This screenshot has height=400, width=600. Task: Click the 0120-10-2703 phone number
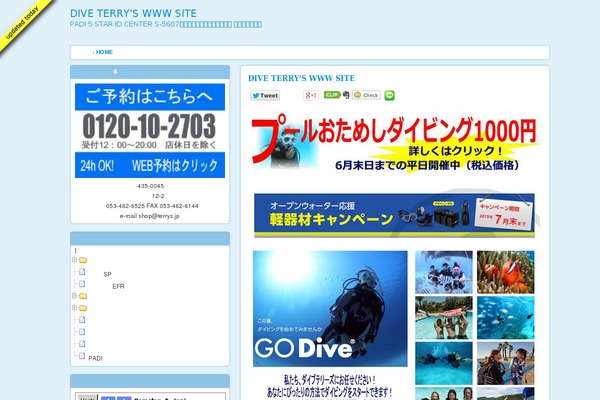point(149,126)
